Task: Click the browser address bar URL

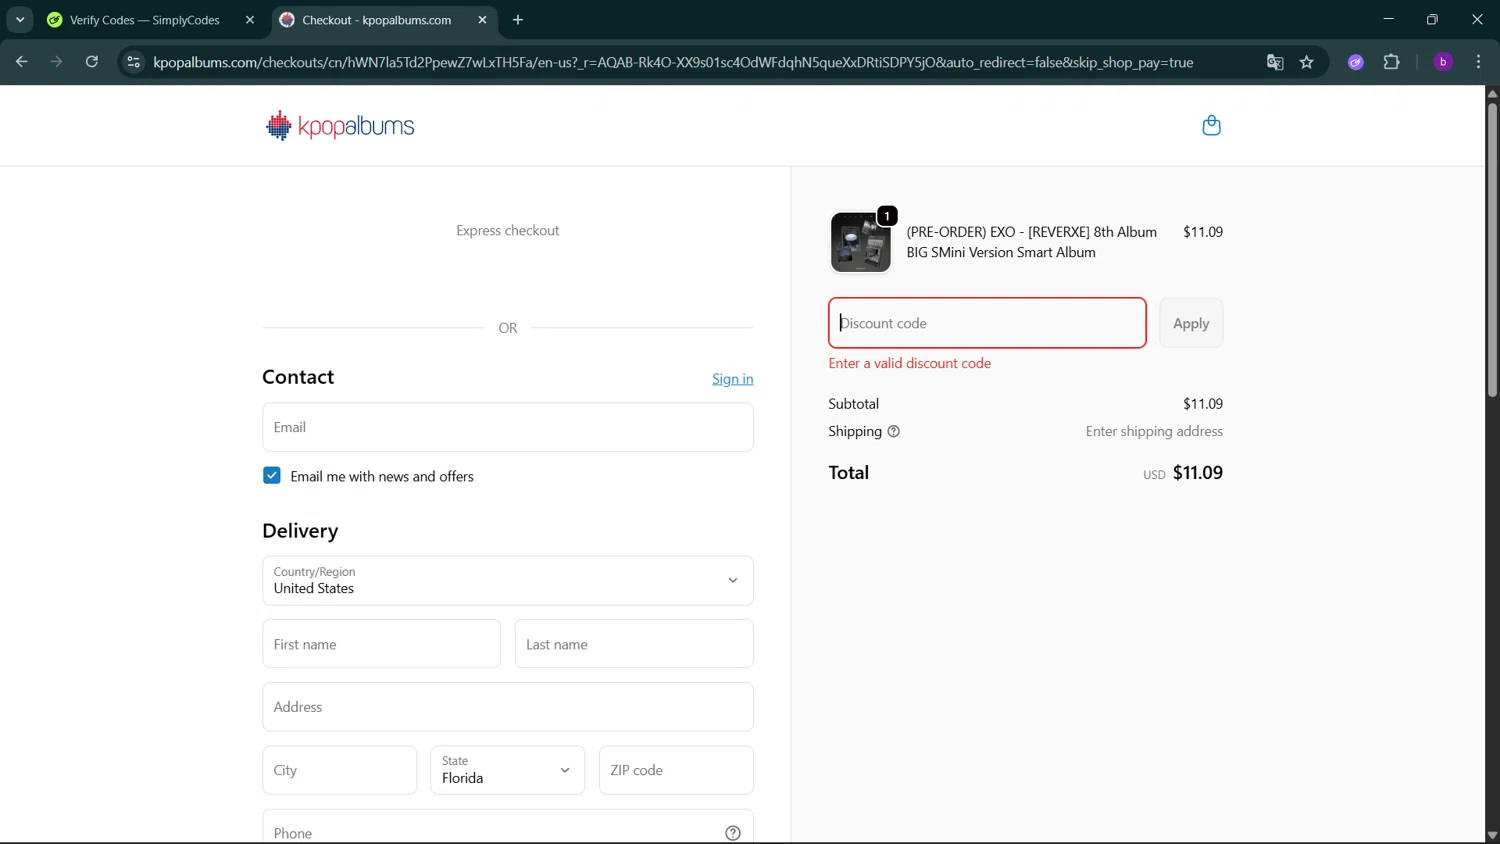Action: pyautogui.click(x=673, y=62)
